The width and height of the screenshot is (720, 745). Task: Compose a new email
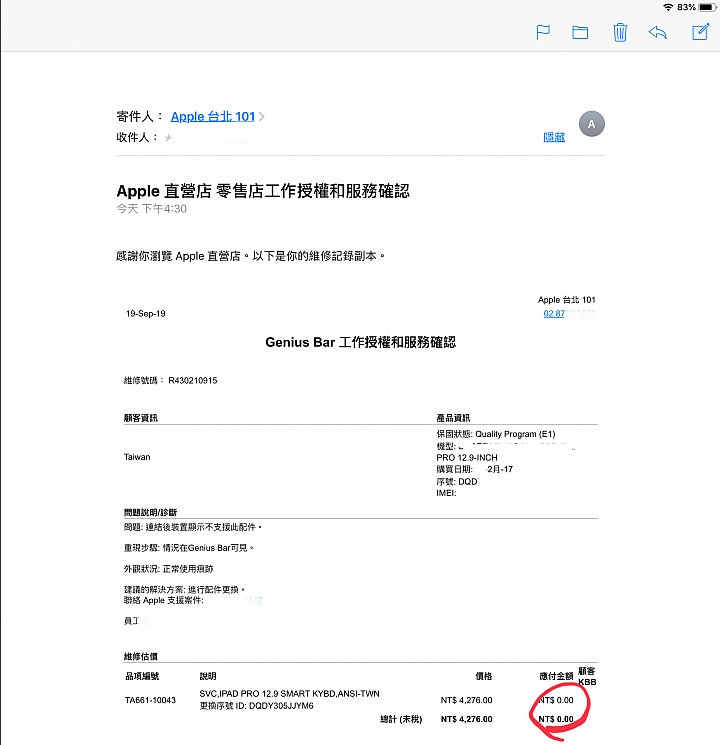tap(701, 32)
